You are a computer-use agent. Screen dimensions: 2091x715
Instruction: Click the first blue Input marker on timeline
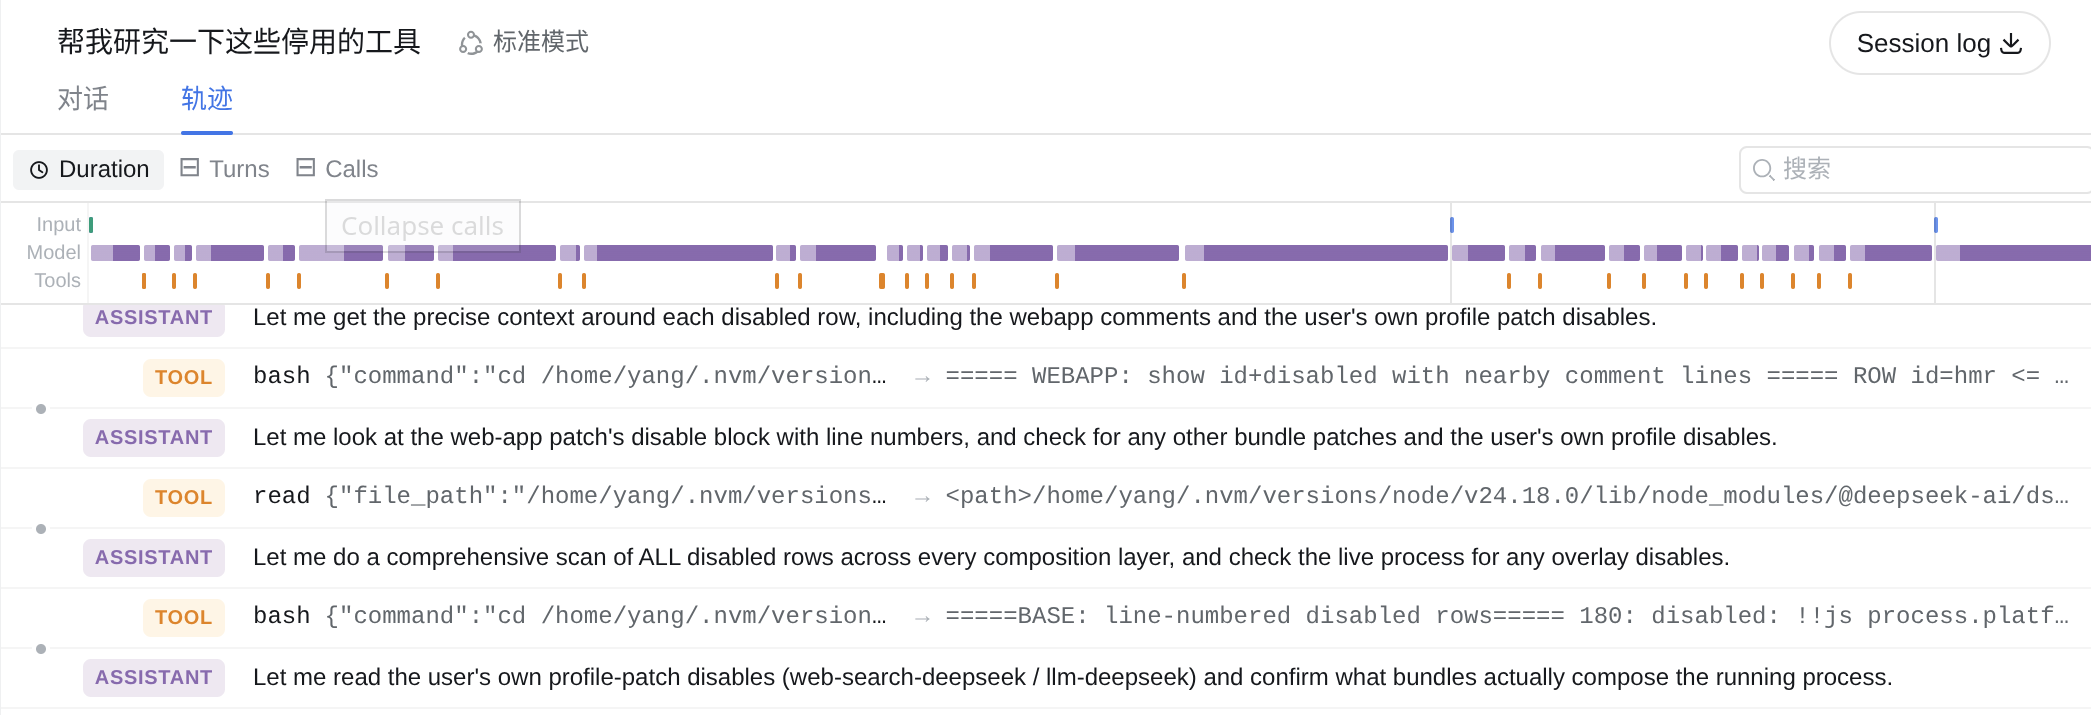(1451, 225)
